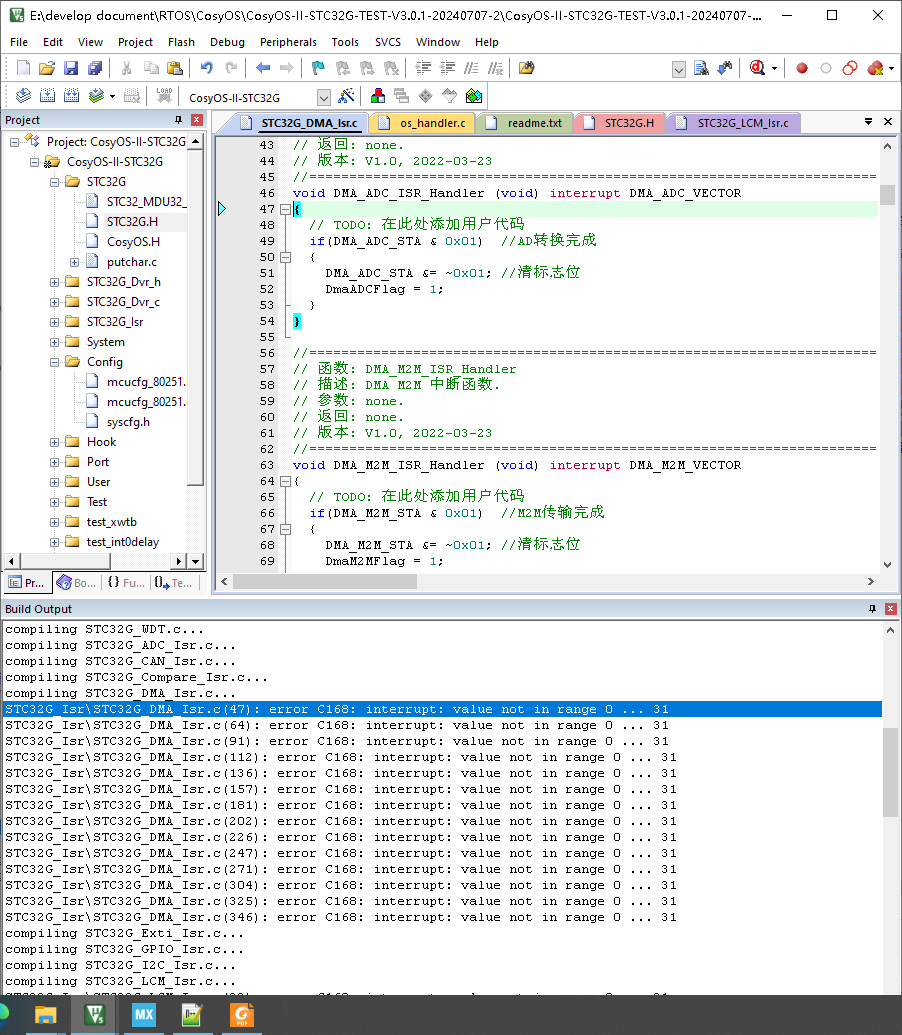Click the Start Debug Session magnifier icon
Image resolution: width=902 pixels, height=1035 pixels.
pyautogui.click(x=757, y=68)
